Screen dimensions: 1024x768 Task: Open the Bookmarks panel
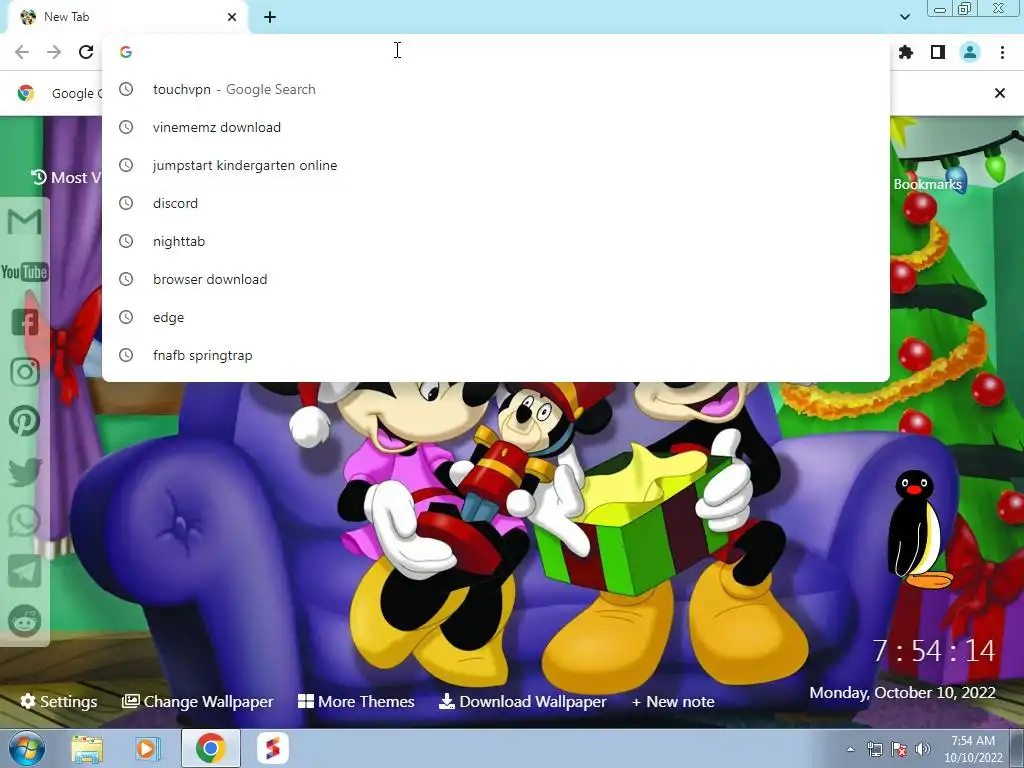tap(927, 184)
